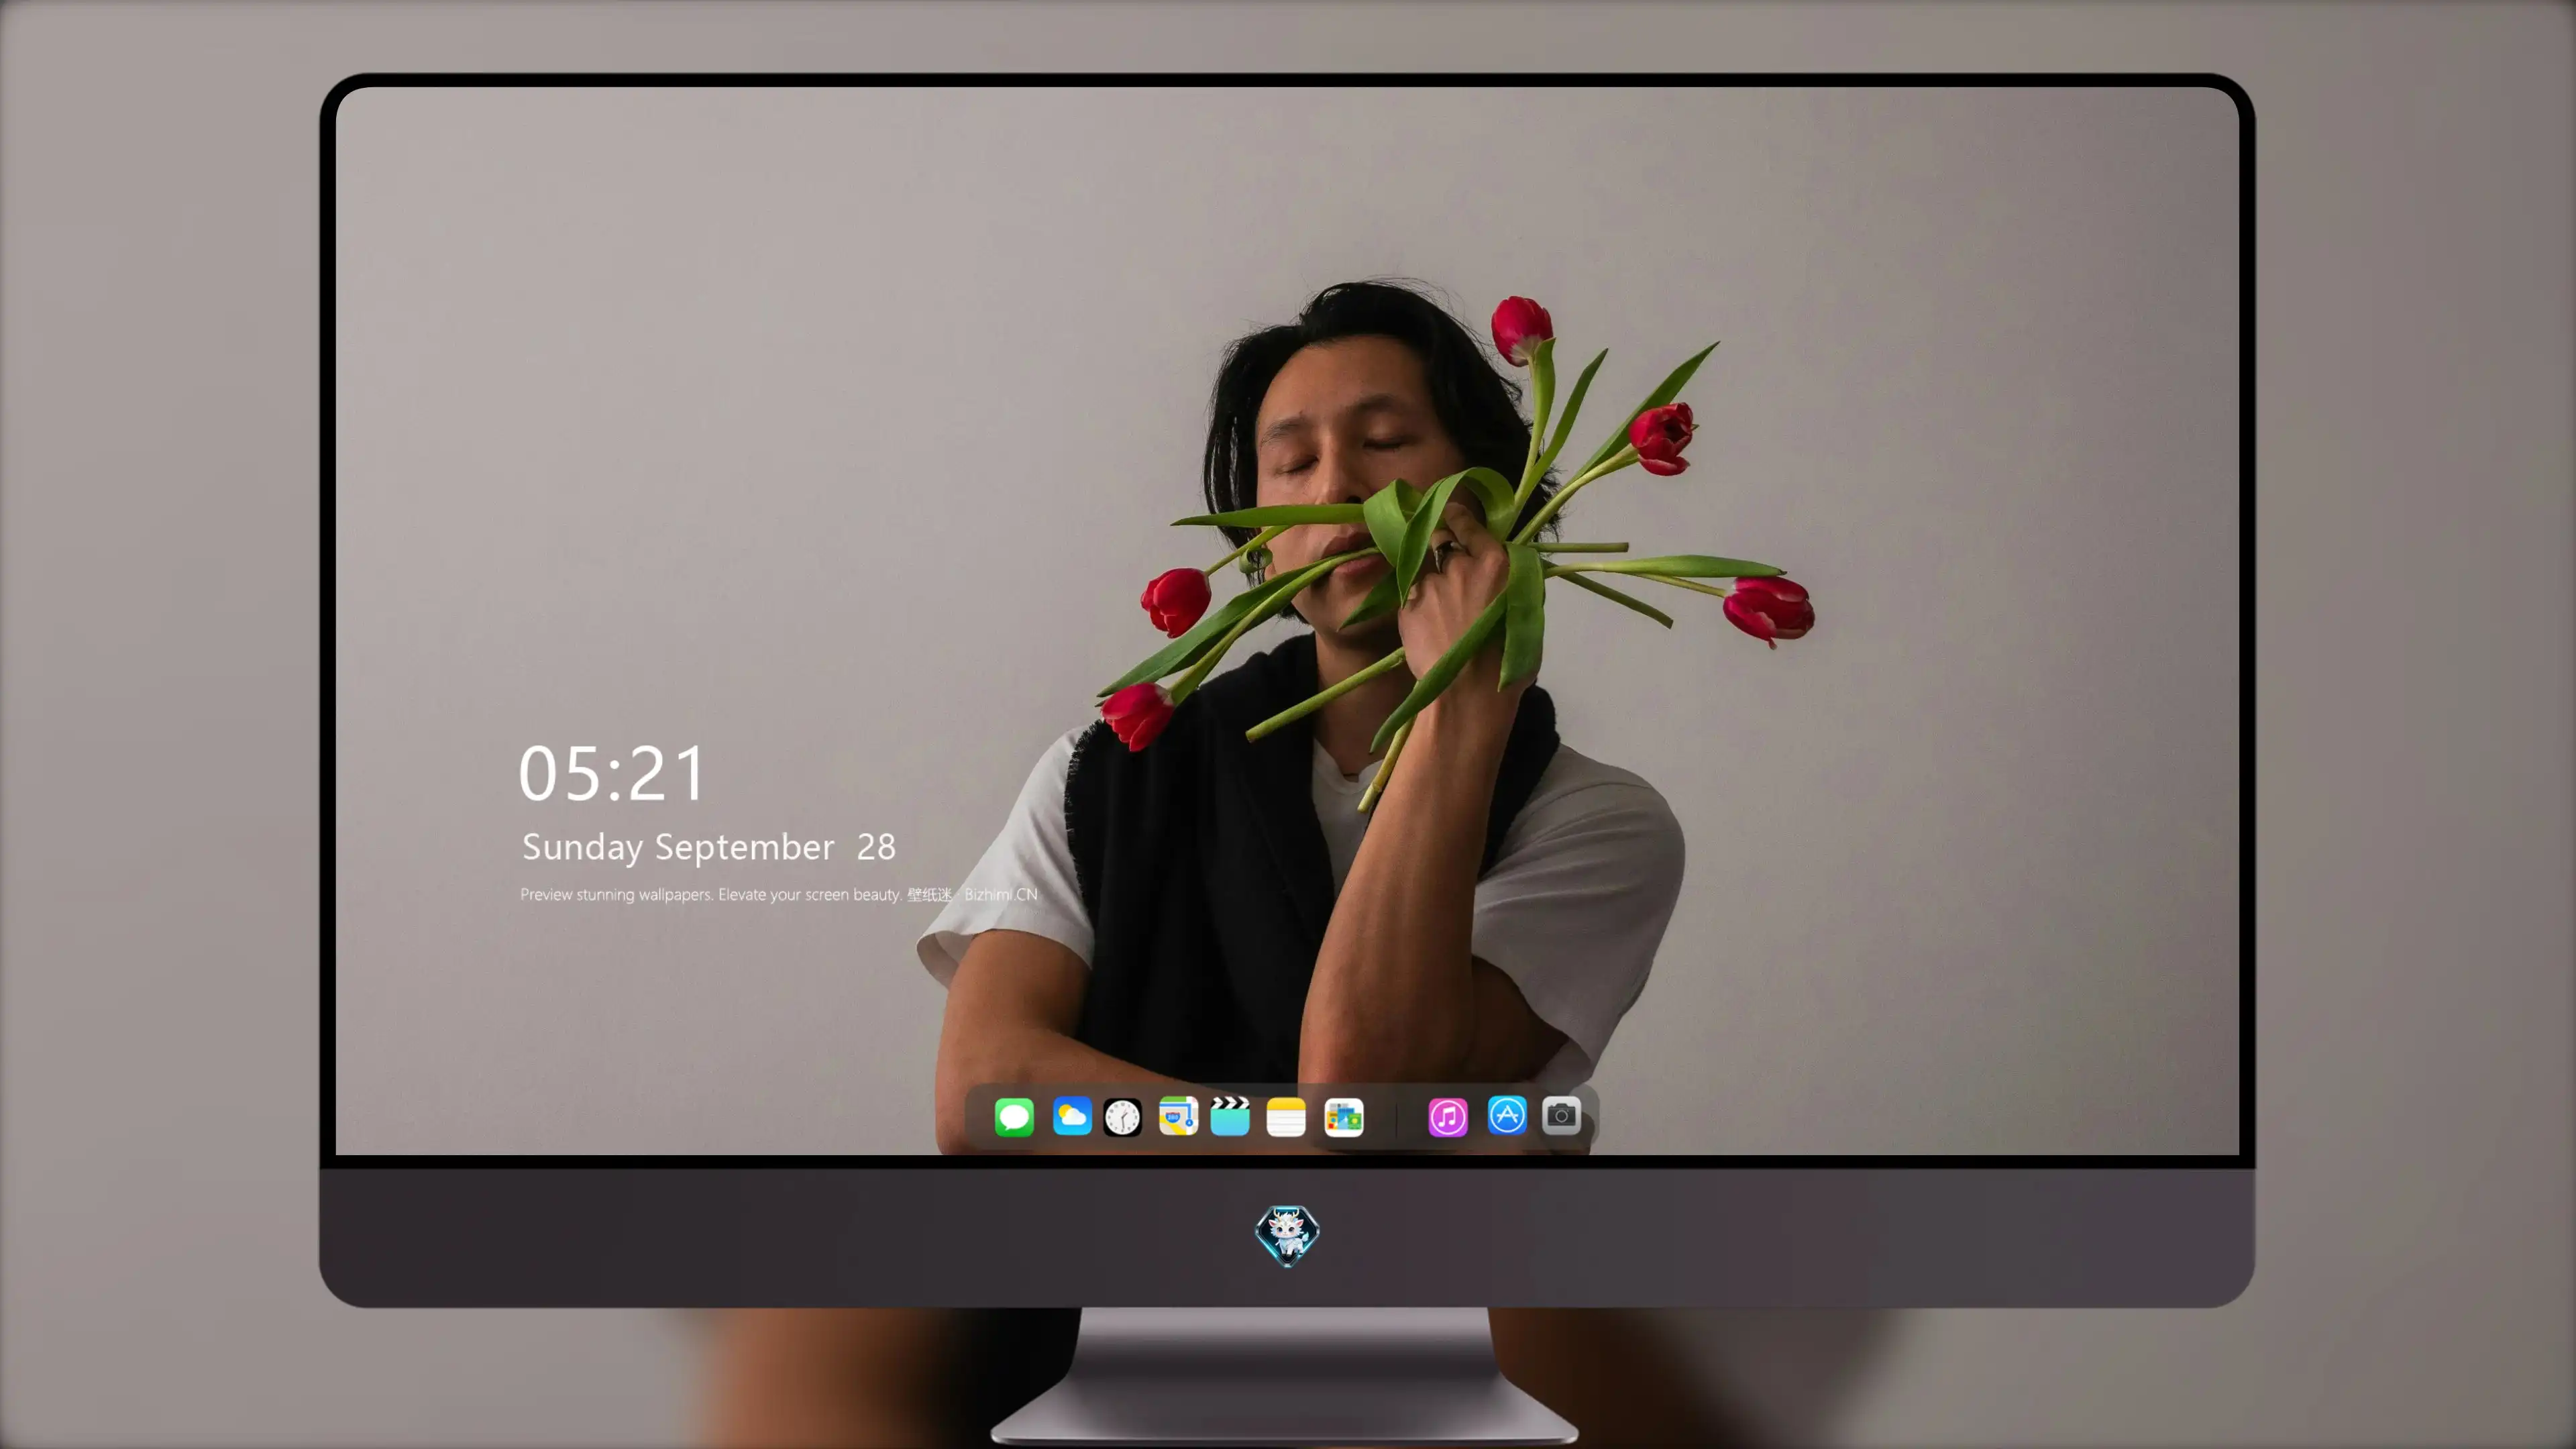Select the Sunday September 28 date text

pyautogui.click(x=709, y=847)
